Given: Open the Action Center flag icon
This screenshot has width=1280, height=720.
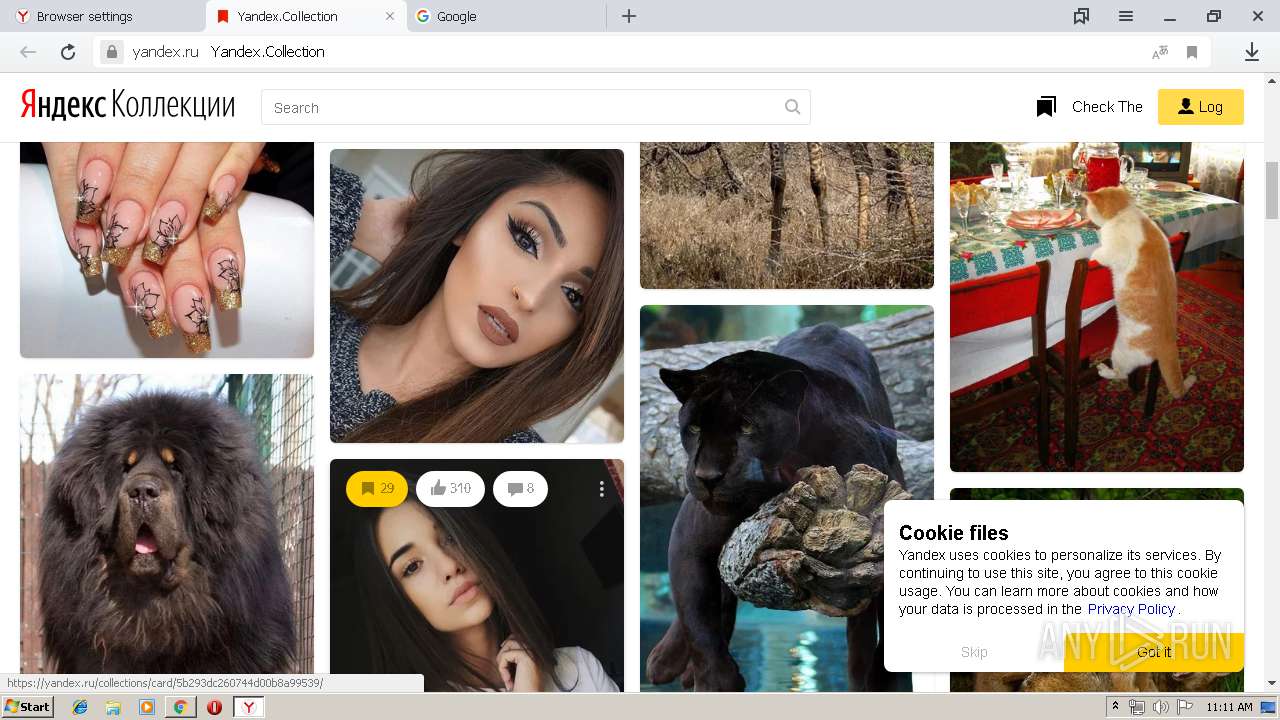Looking at the screenshot, I should 1184,707.
